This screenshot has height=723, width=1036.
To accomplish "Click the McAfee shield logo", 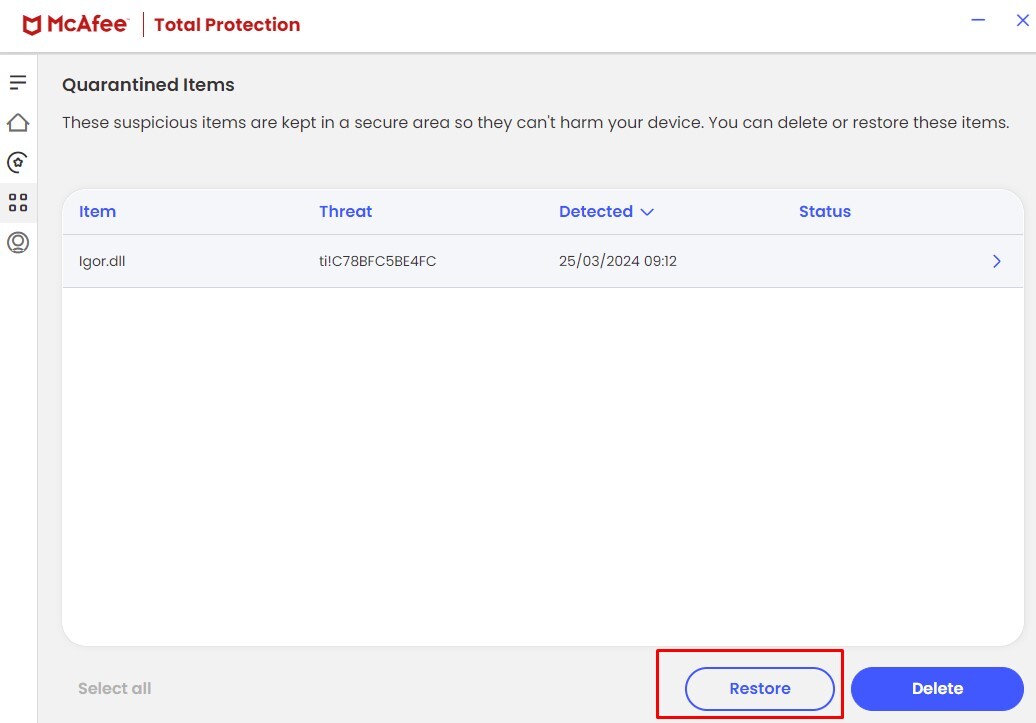I will (x=32, y=25).
